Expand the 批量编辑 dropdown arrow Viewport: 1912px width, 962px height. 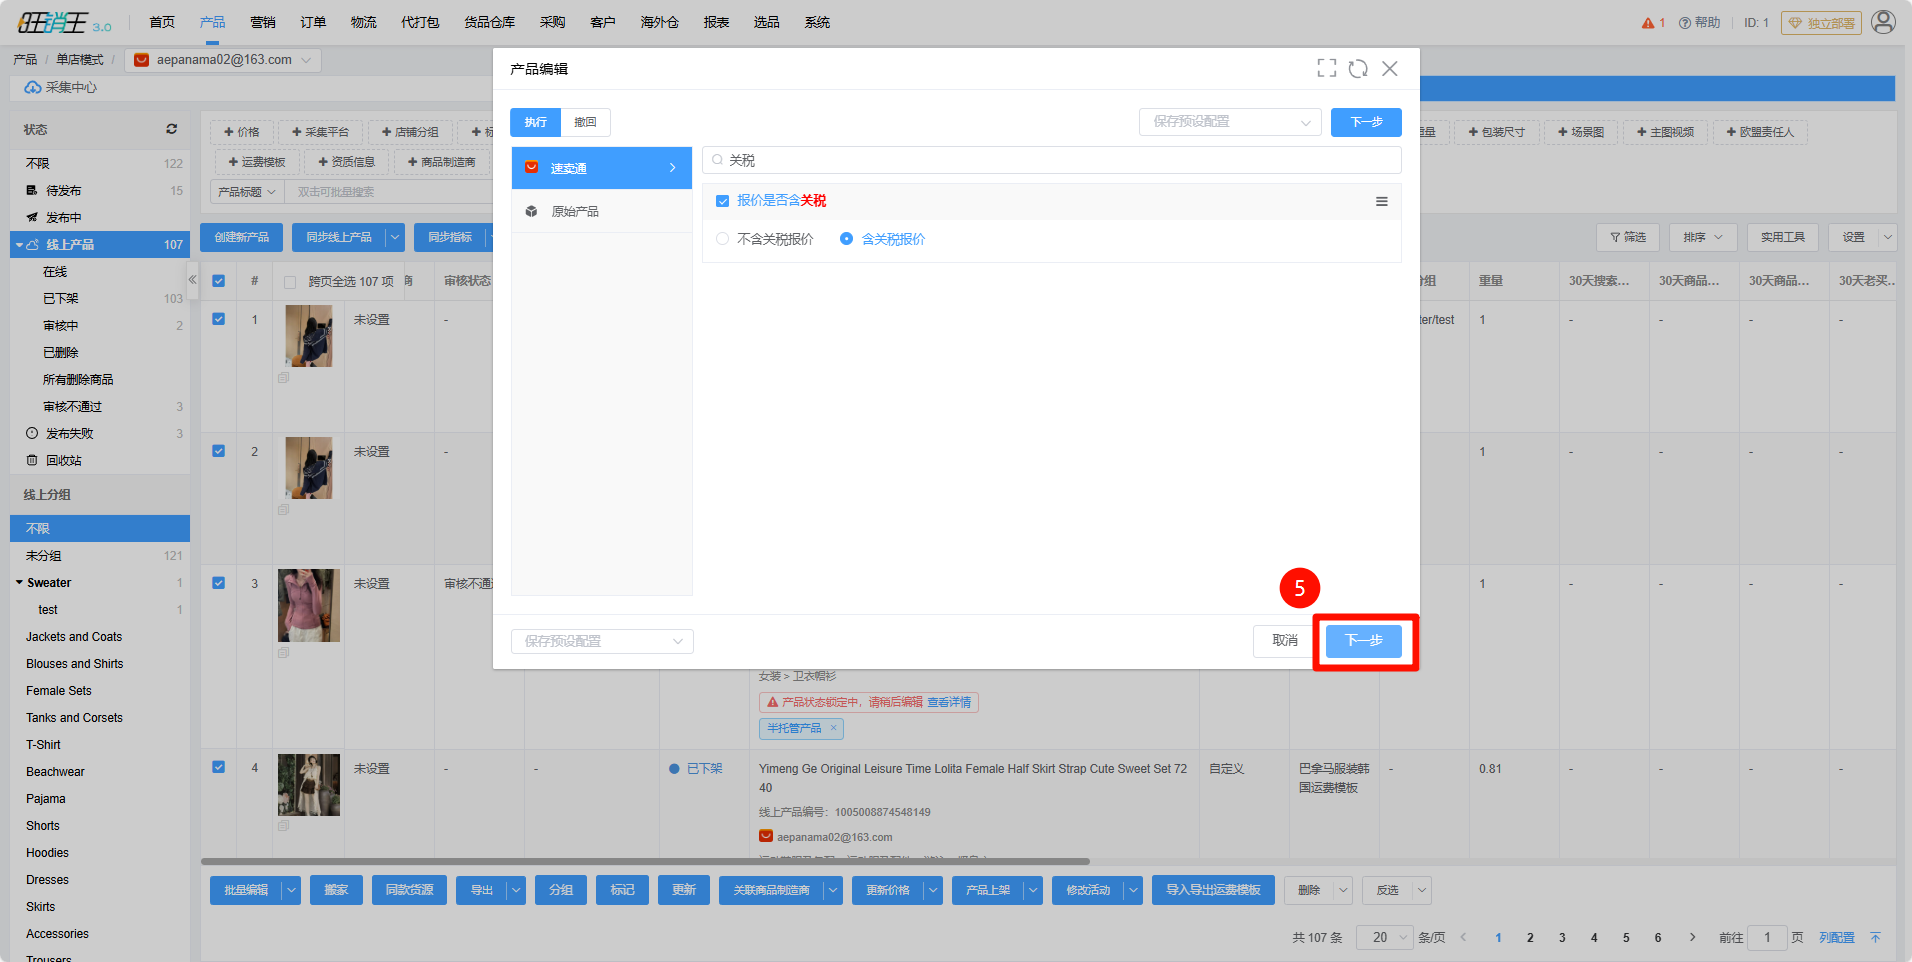tap(292, 890)
